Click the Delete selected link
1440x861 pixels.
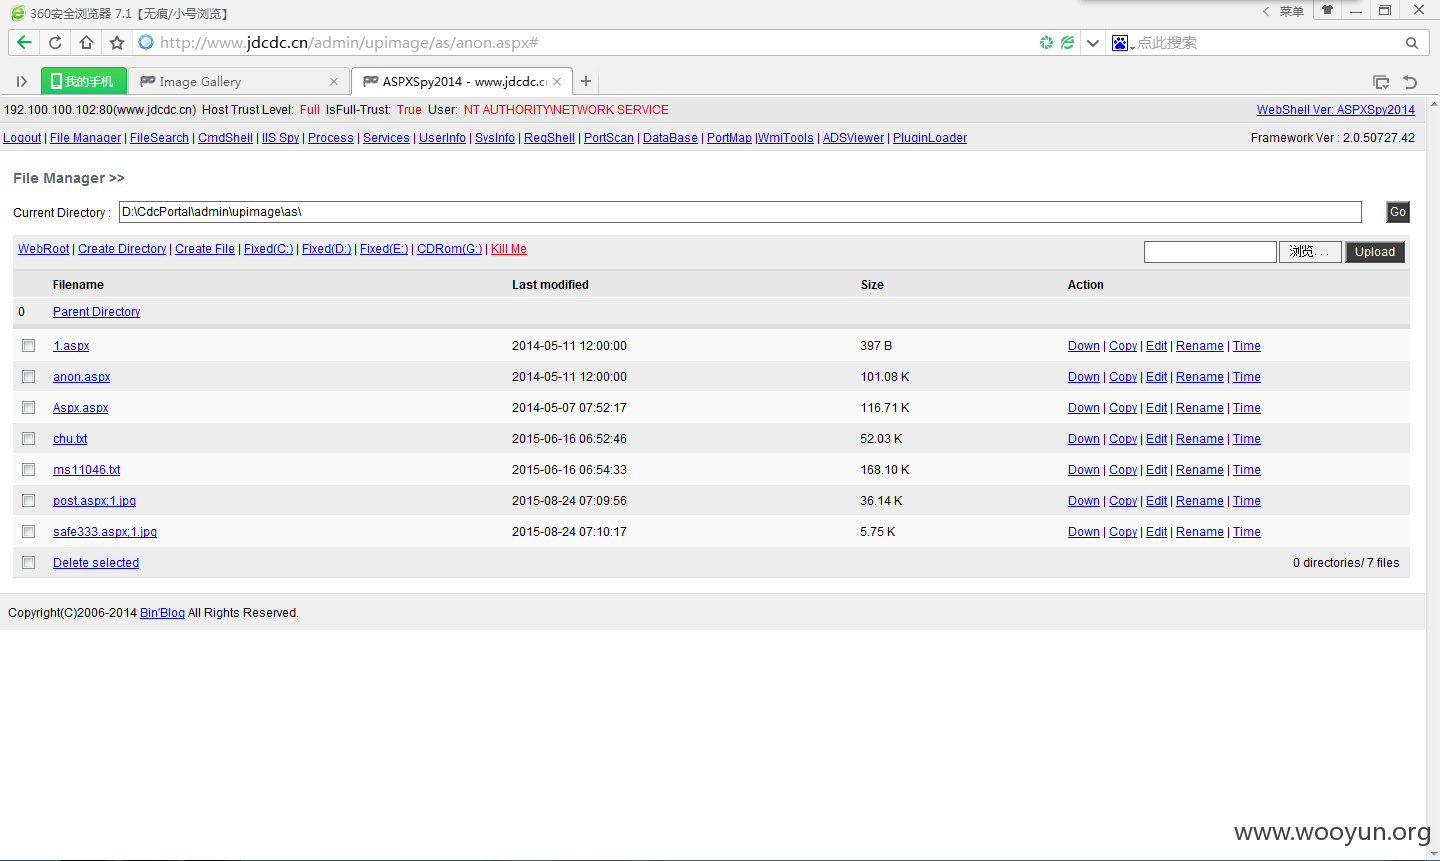point(96,563)
